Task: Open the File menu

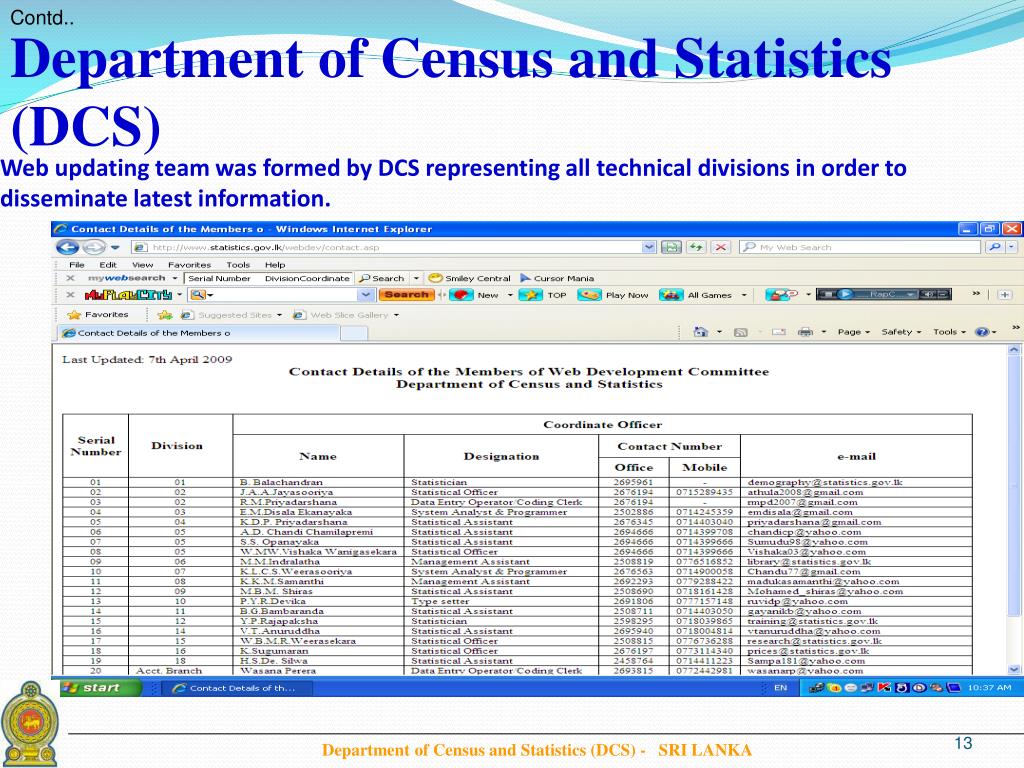Action: (77, 265)
